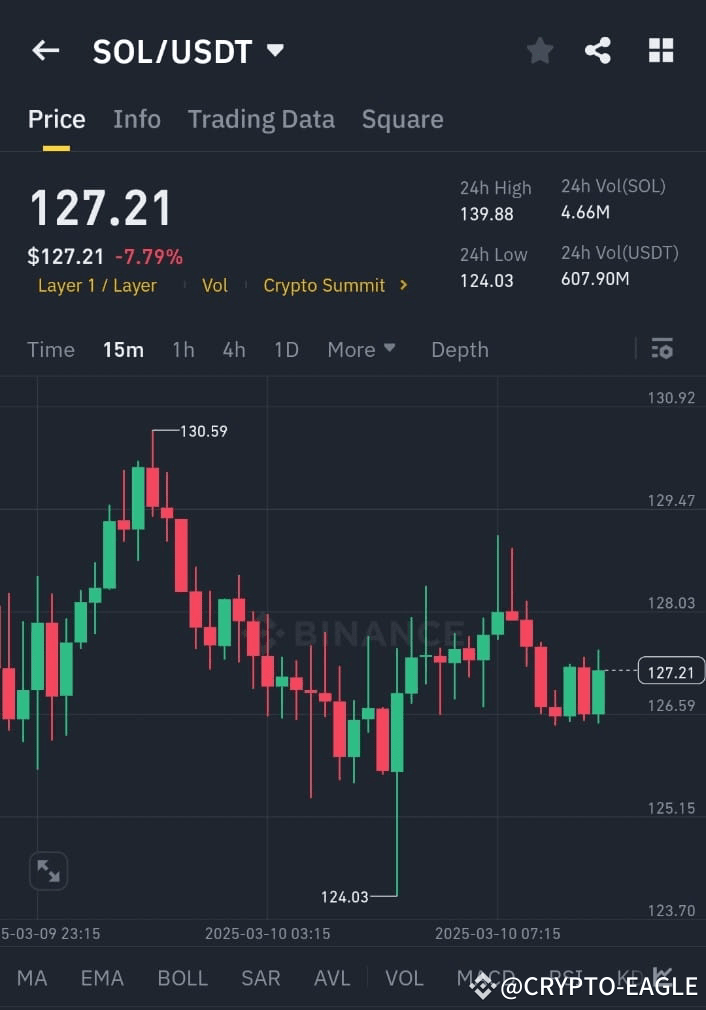Toggle the VOL indicator on
Image resolution: width=706 pixels, height=1010 pixels.
pyautogui.click(x=404, y=978)
